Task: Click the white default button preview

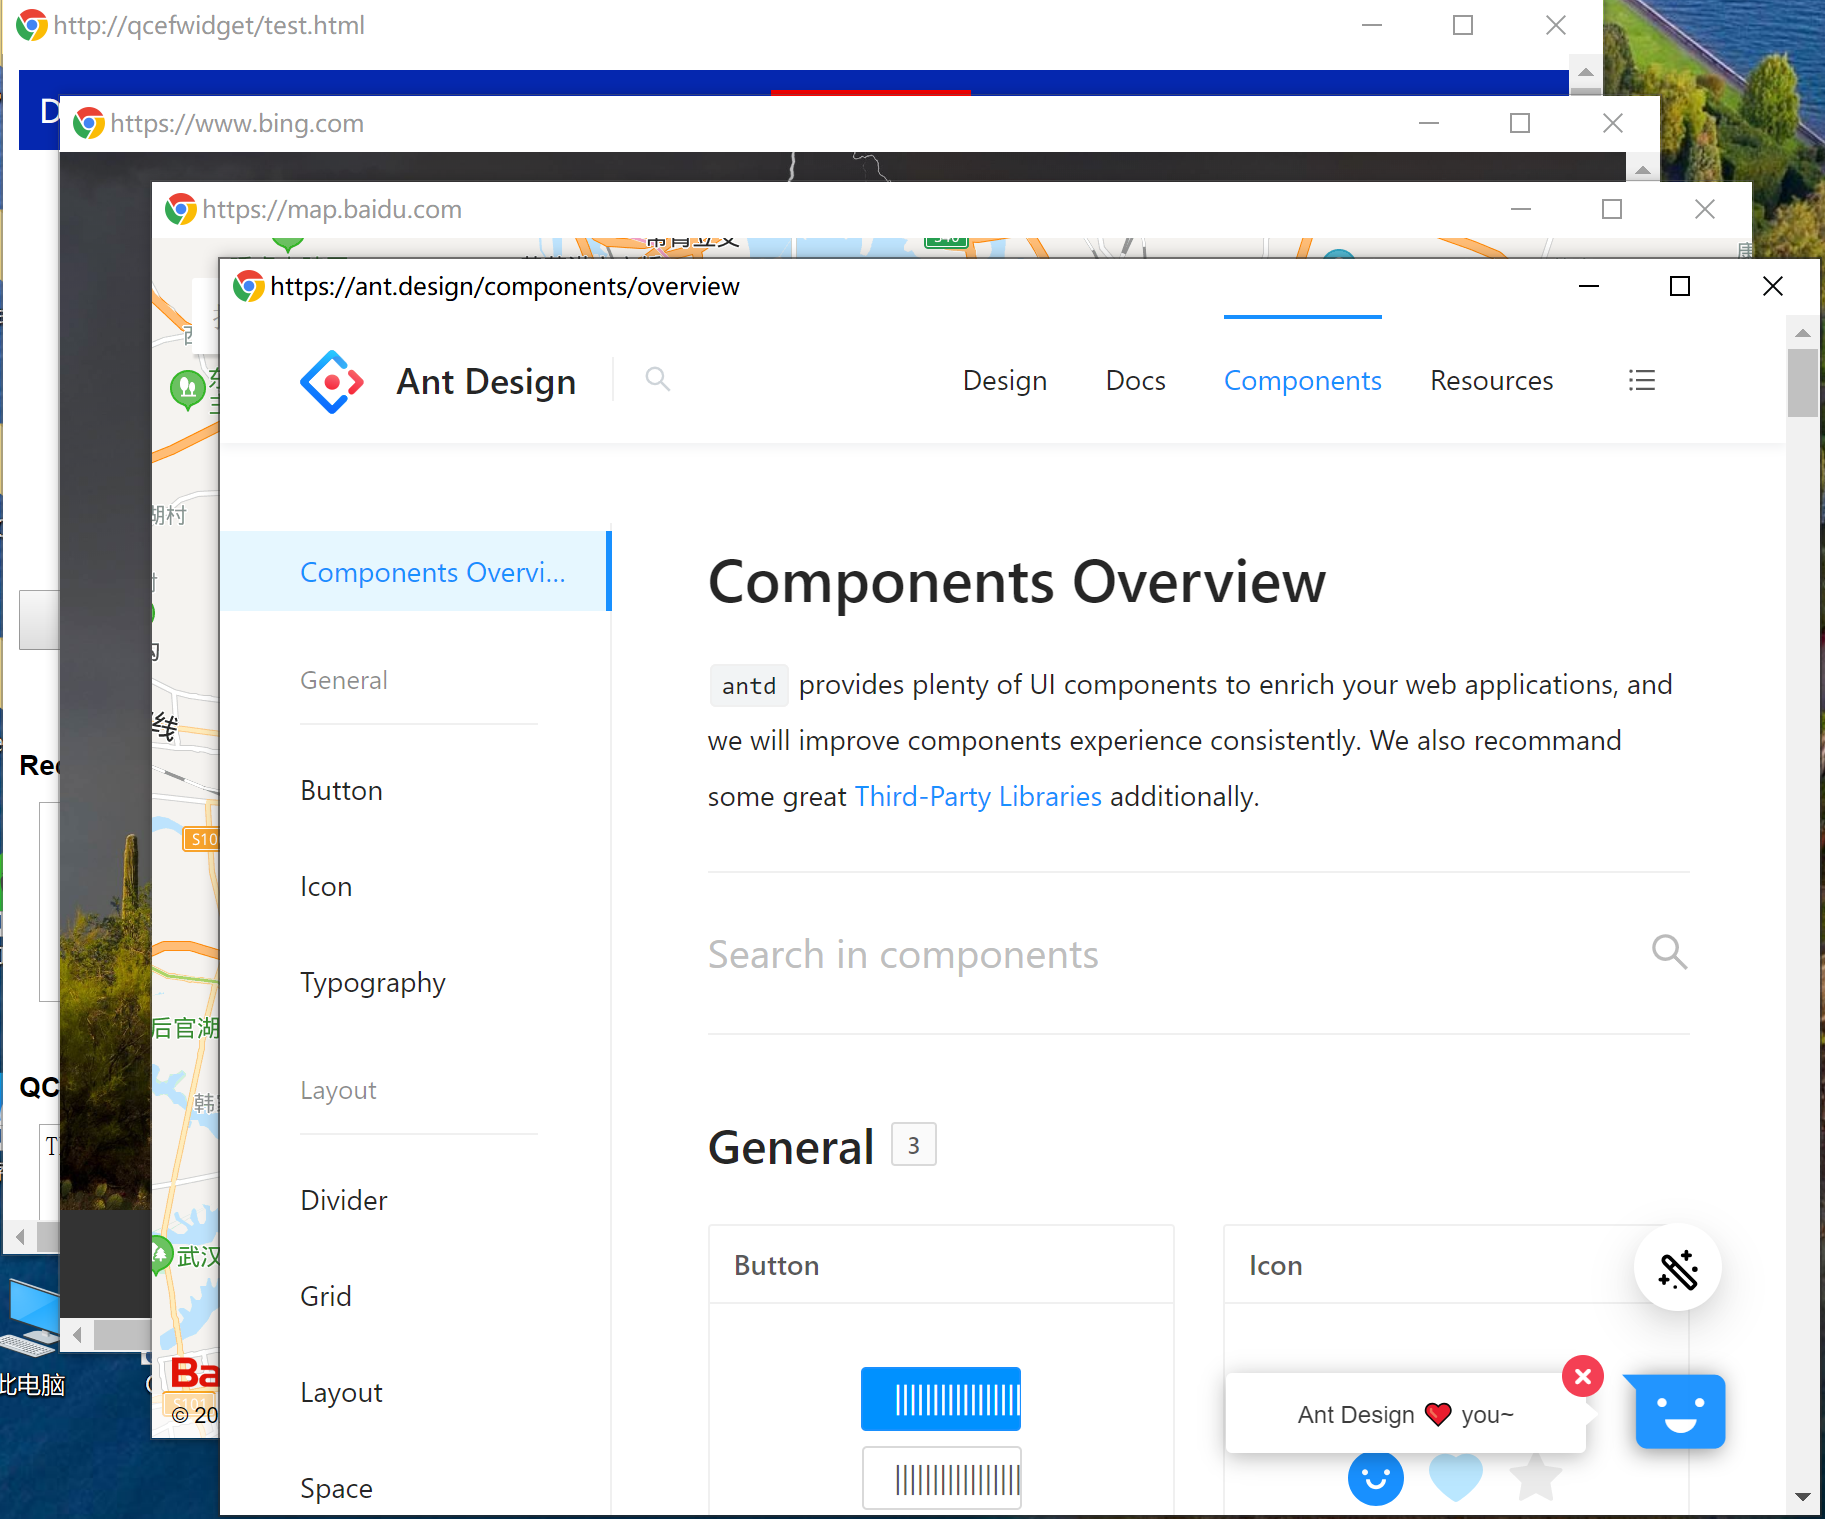Action: tap(941, 1478)
